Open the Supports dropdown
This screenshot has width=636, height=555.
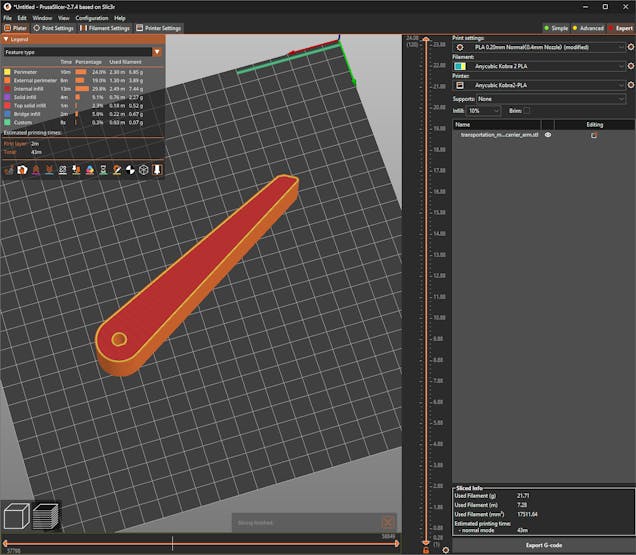550,99
